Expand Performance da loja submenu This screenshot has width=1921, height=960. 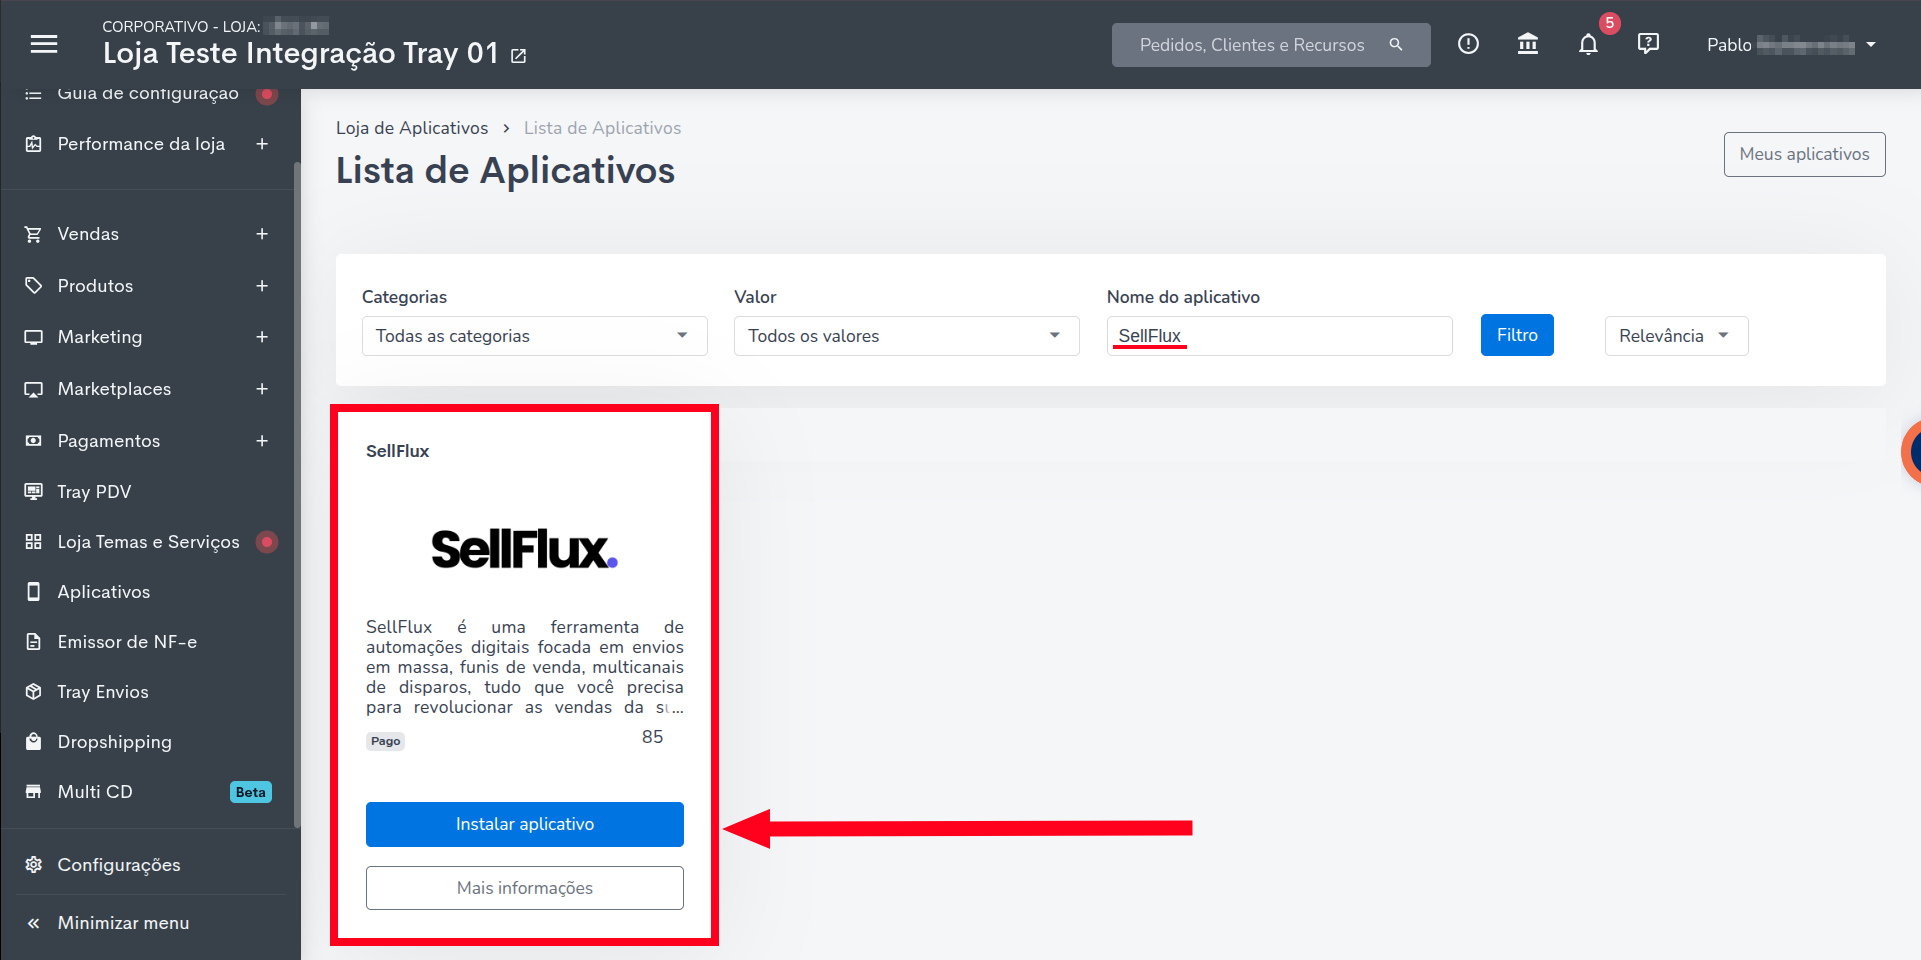(x=262, y=144)
